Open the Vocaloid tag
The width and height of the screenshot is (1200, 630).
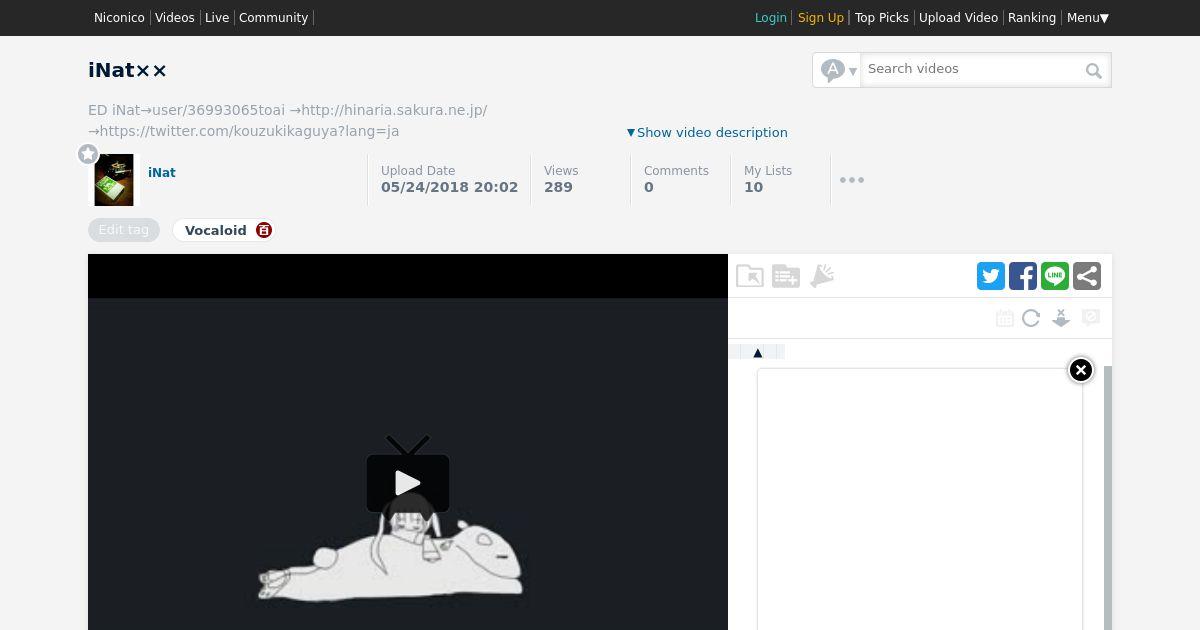pyautogui.click(x=215, y=230)
